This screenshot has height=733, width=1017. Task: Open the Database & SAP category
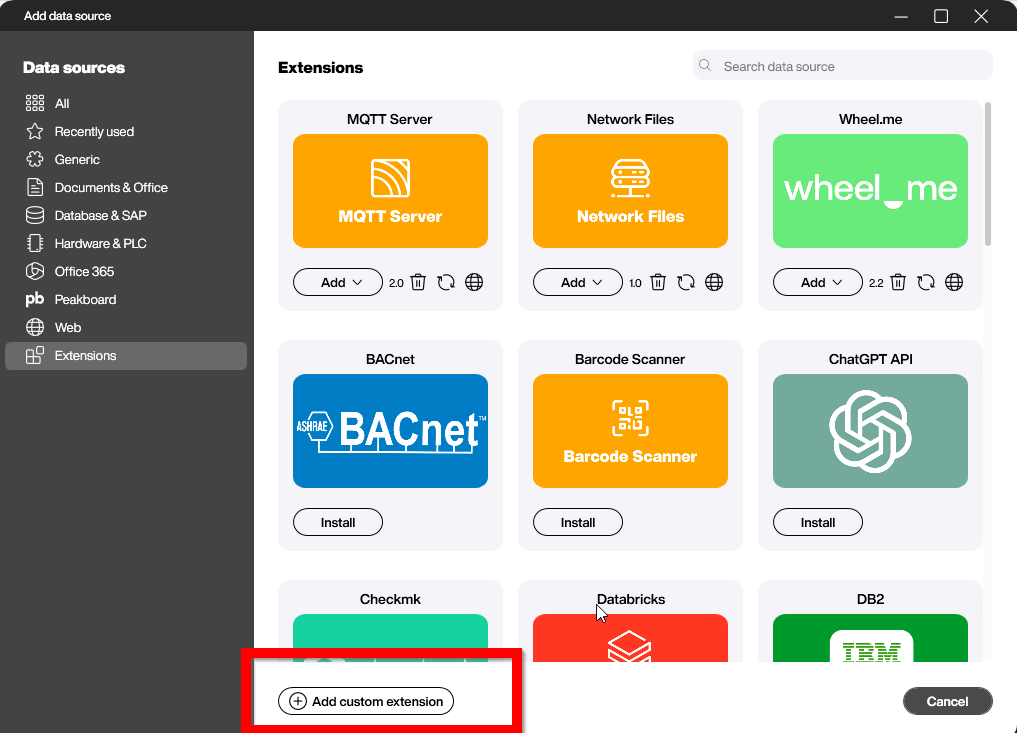coord(100,215)
